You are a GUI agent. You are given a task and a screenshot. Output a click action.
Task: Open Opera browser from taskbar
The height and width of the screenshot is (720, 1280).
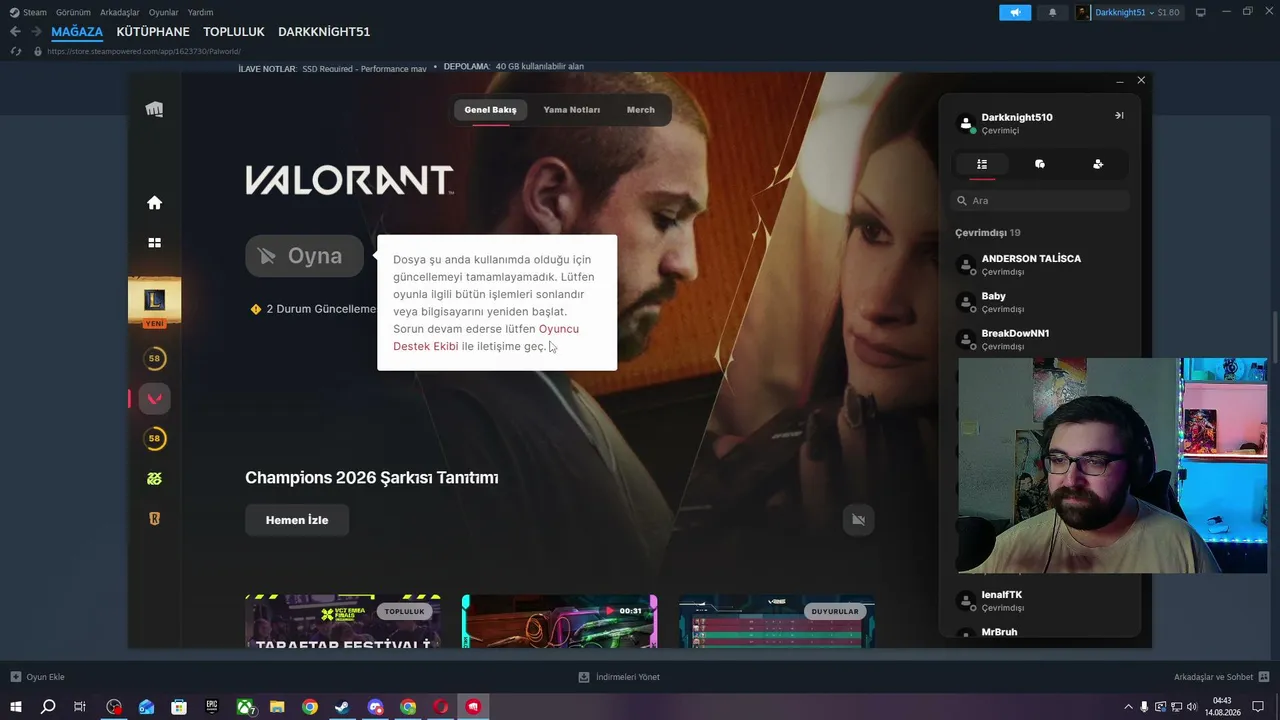click(x=440, y=707)
